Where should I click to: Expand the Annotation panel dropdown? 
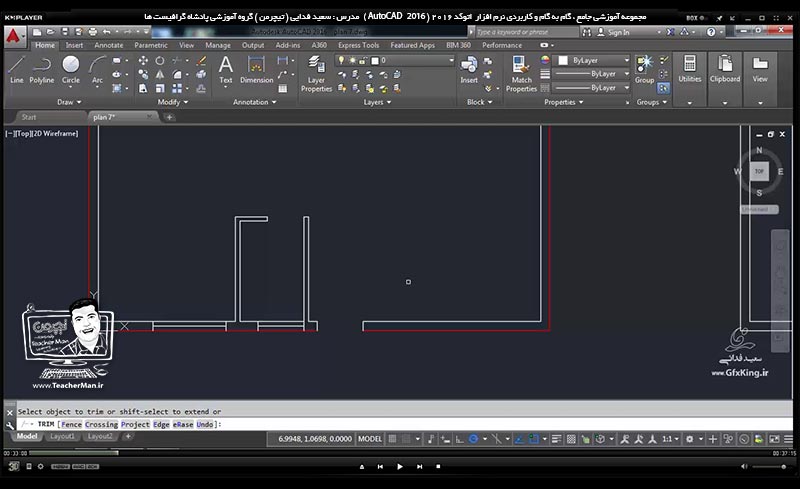tap(255, 102)
